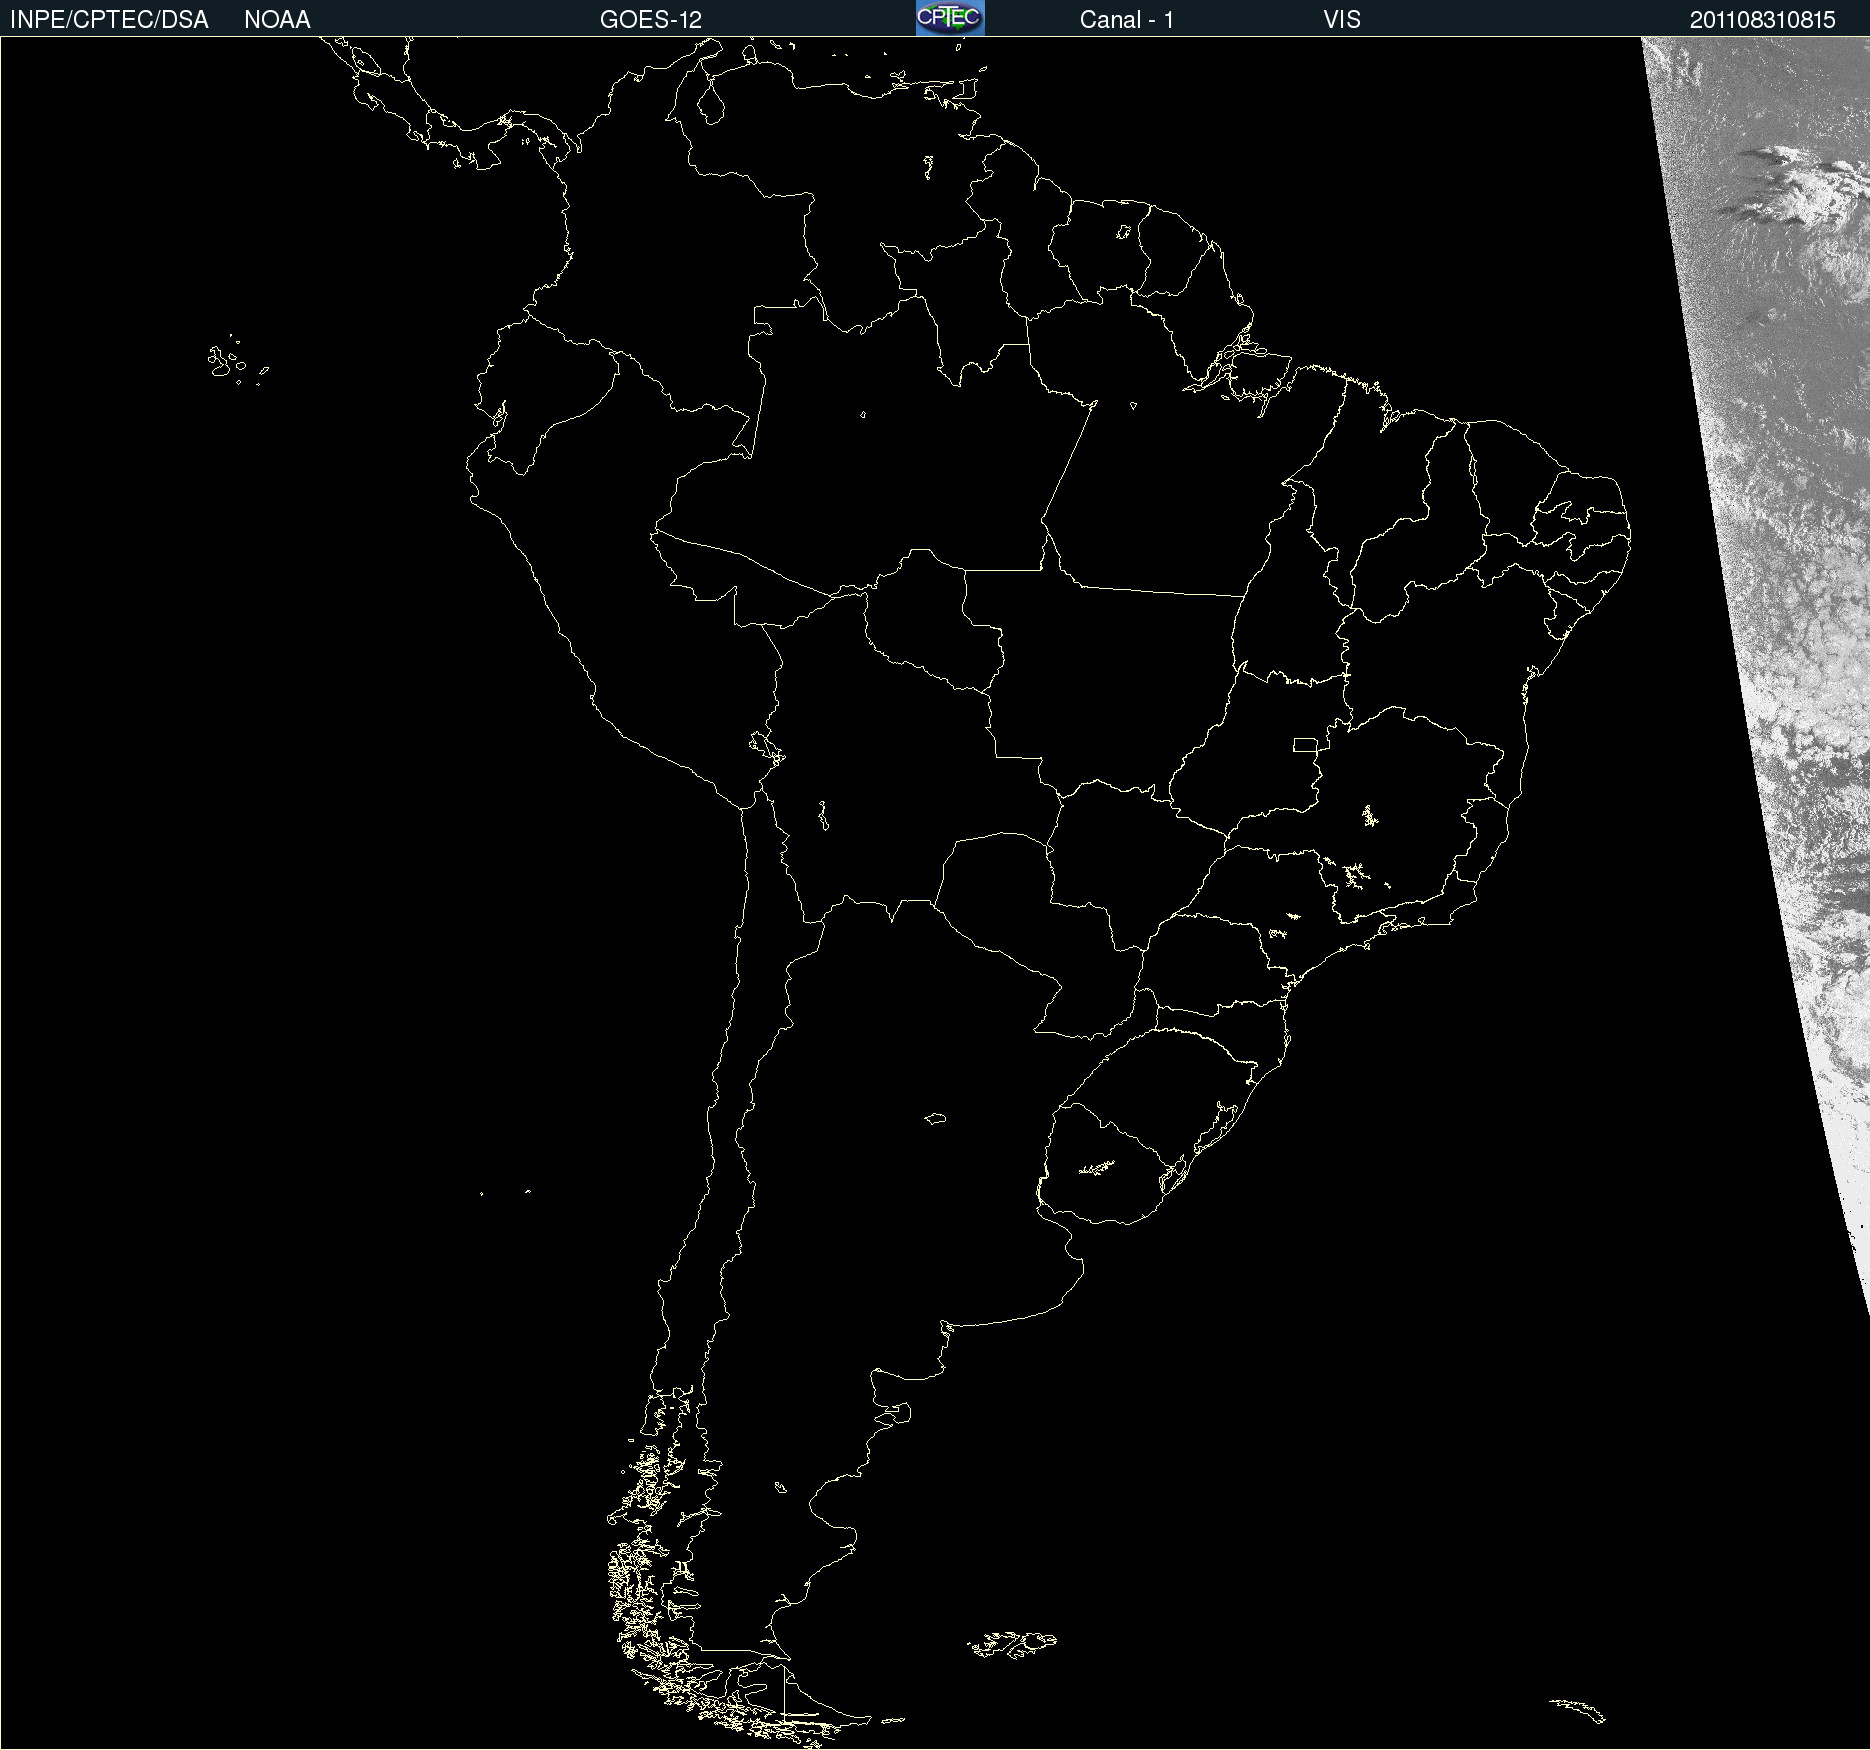Select the Canal - 1 label

[1127, 20]
